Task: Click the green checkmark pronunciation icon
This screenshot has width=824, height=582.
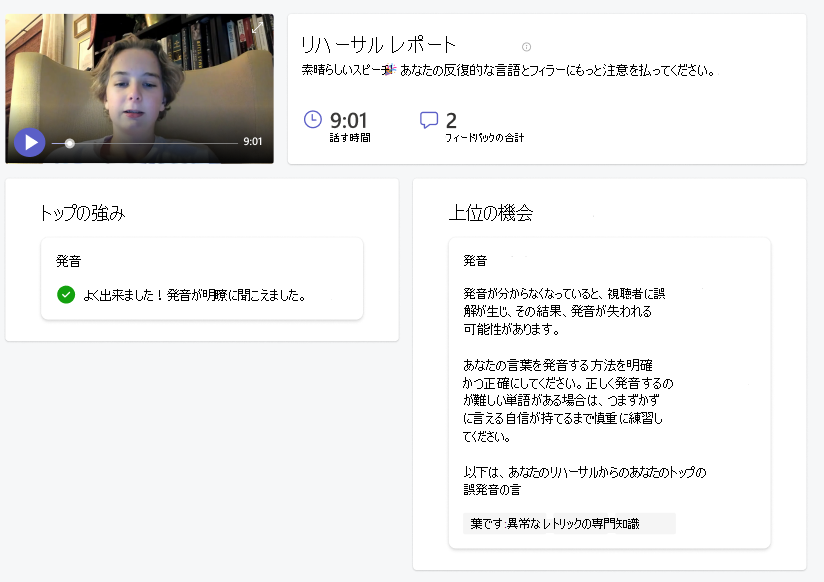Action: (66, 294)
